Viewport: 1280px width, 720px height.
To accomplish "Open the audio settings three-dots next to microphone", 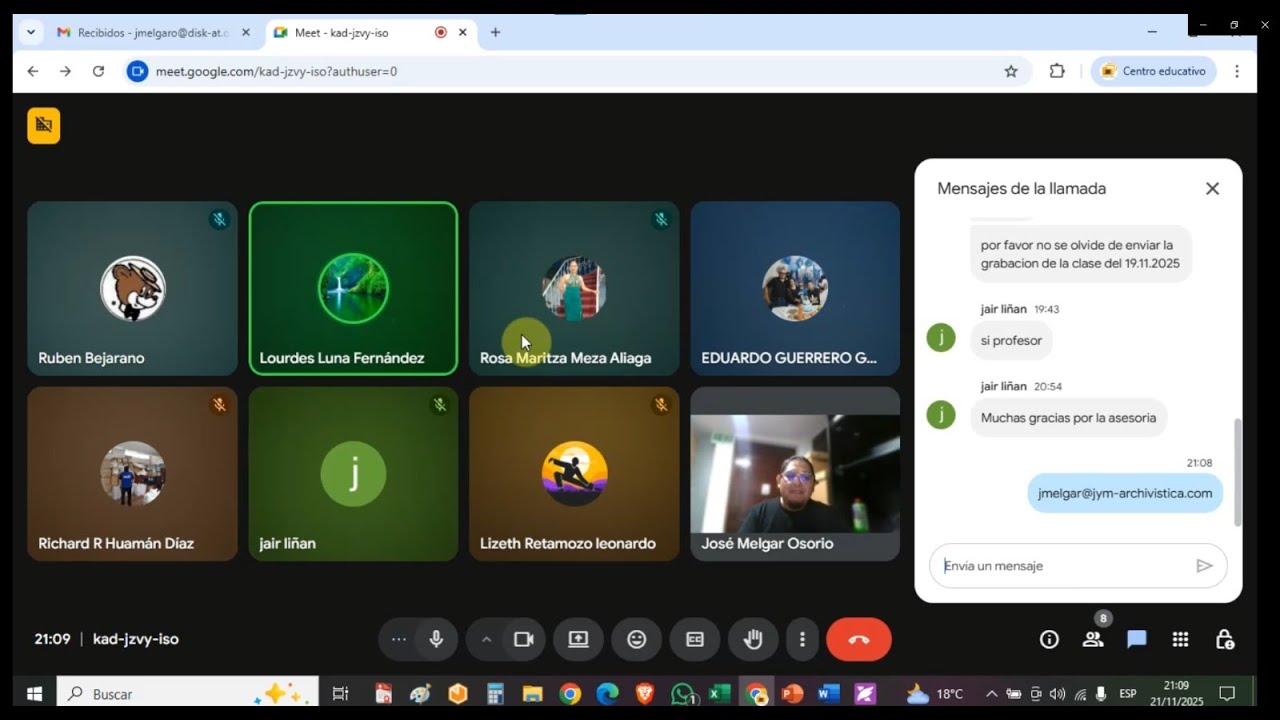I will coord(399,640).
